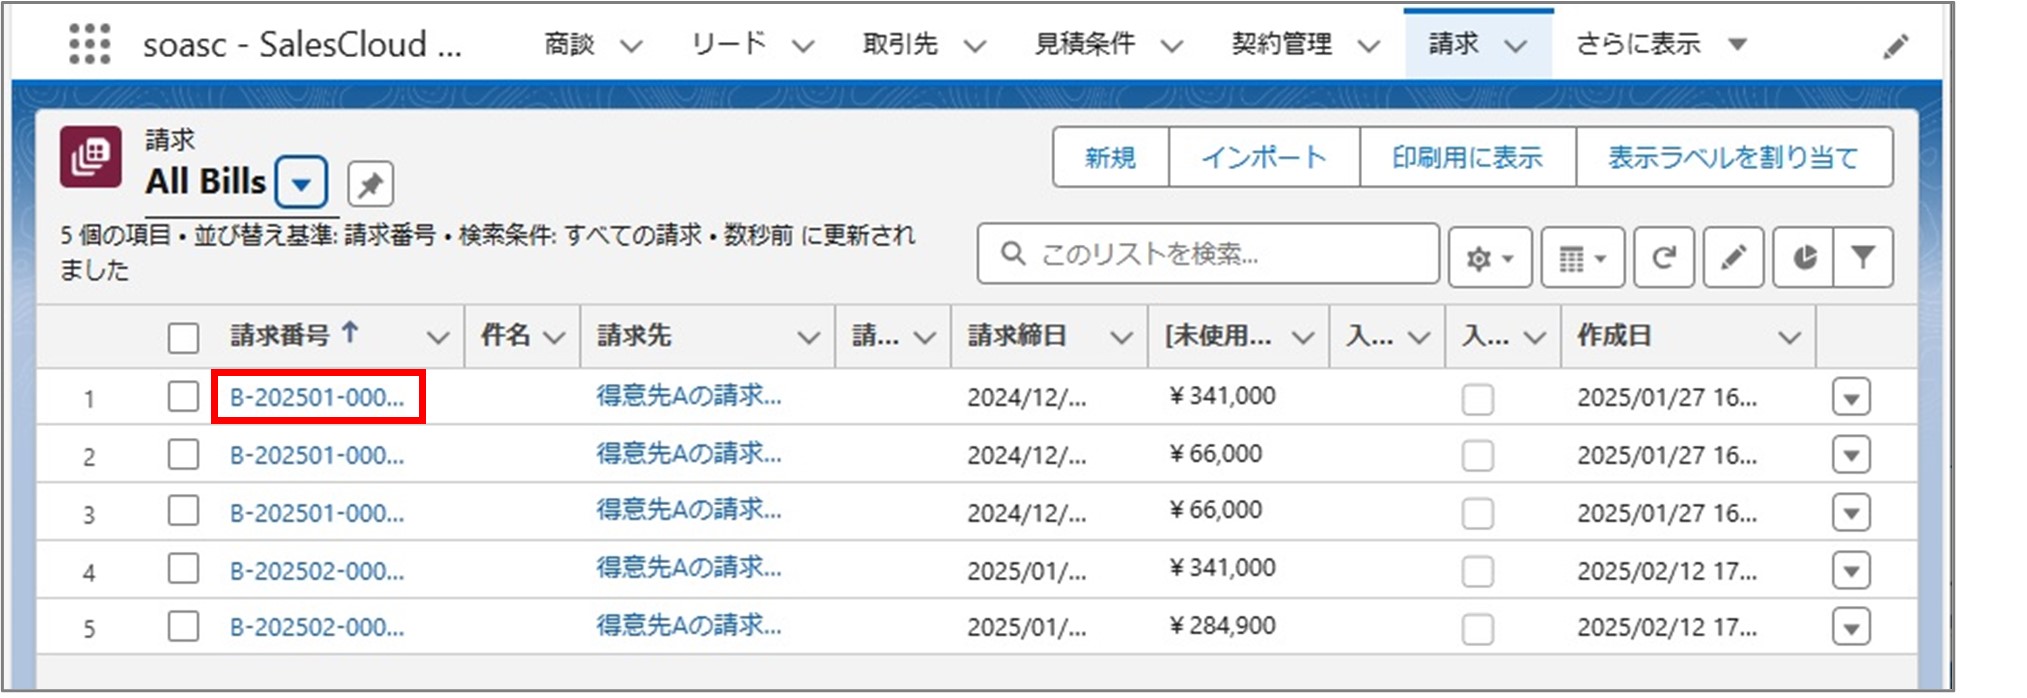Open bill link in row 1
The height and width of the screenshot is (698, 2027).
[x=317, y=397]
